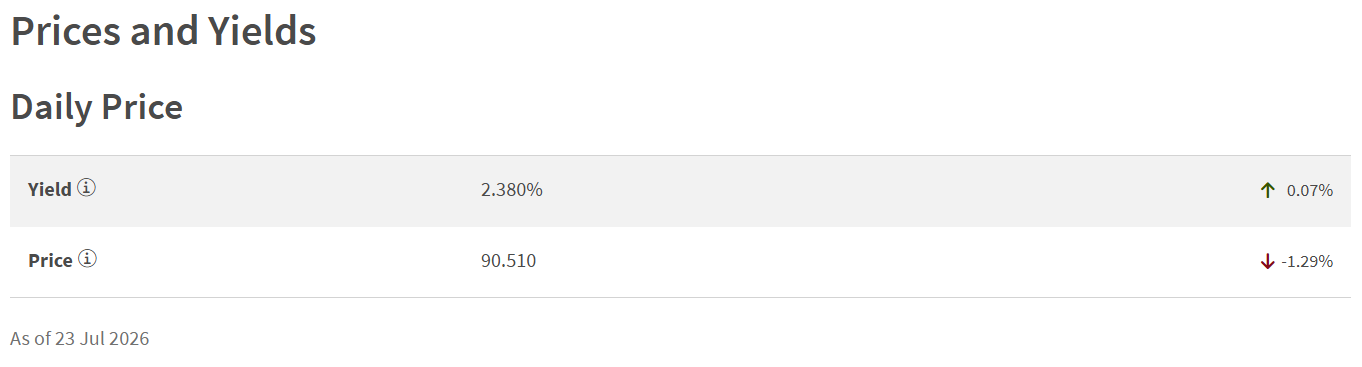Click the green up arrow beside 0.07%
The width and height of the screenshot is (1362, 367).
(x=1268, y=190)
